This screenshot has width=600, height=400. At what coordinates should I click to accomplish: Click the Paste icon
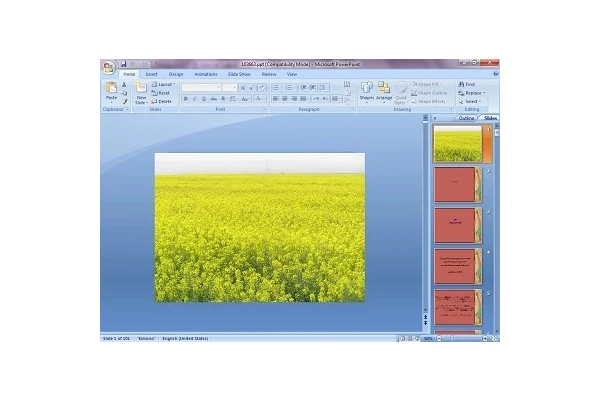pos(111,91)
